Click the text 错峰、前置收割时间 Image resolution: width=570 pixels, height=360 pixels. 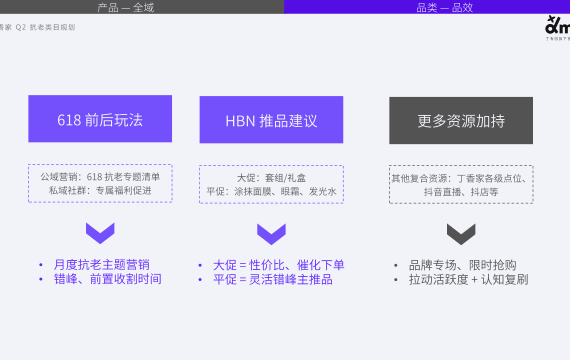point(108,279)
